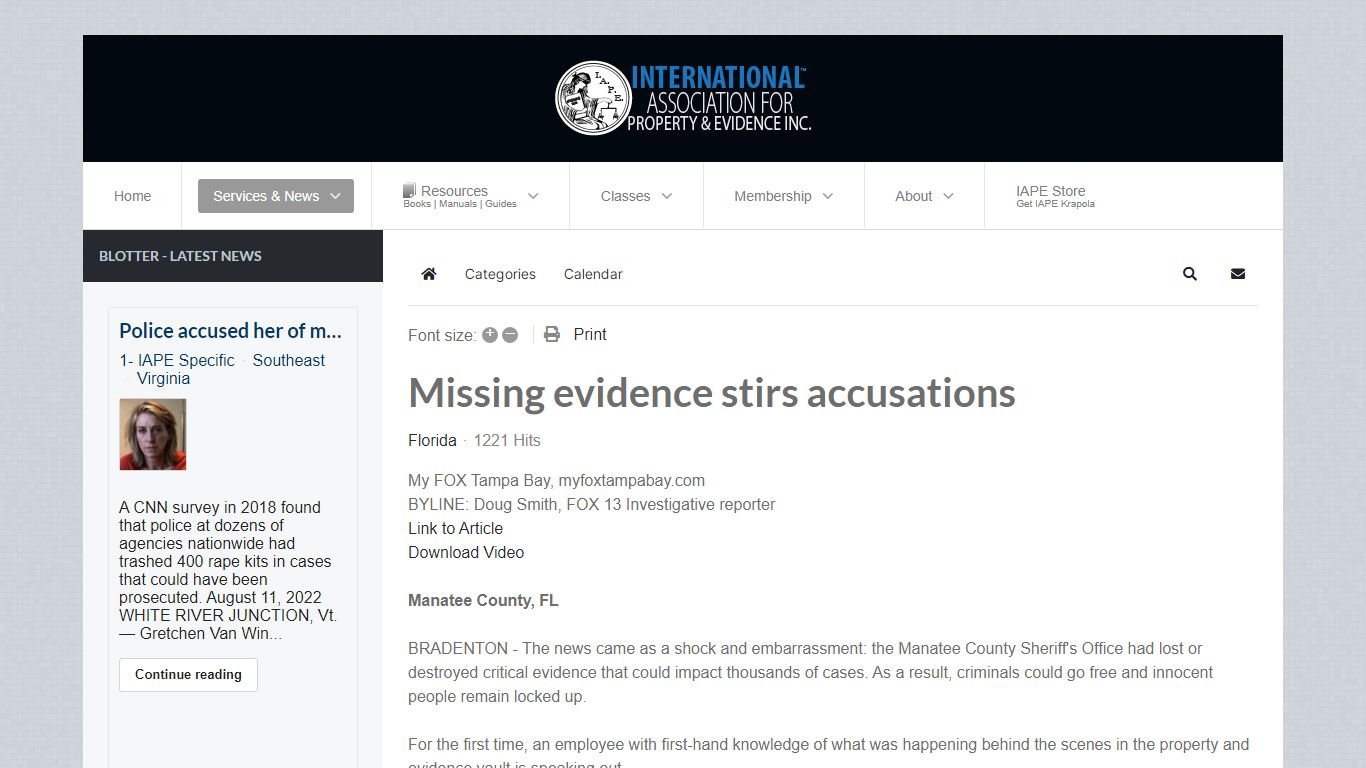
Task: Open the search magnifier icon
Action: point(1190,274)
